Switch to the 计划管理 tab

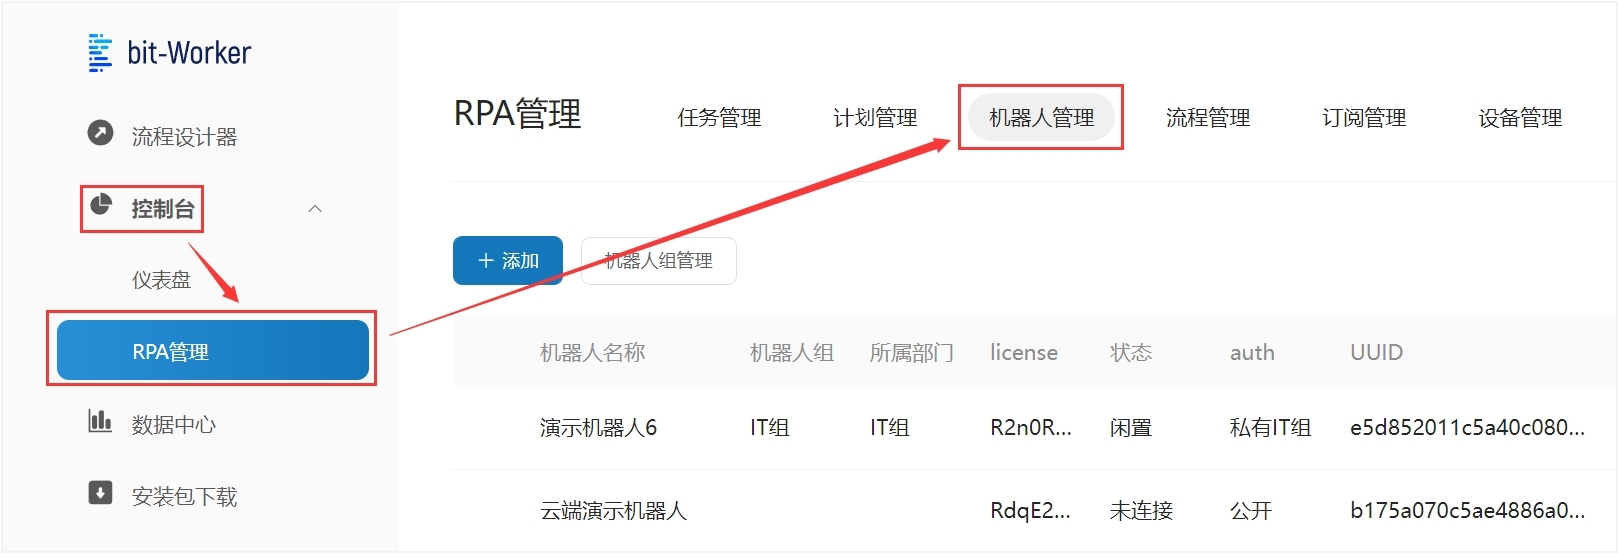tap(875, 118)
